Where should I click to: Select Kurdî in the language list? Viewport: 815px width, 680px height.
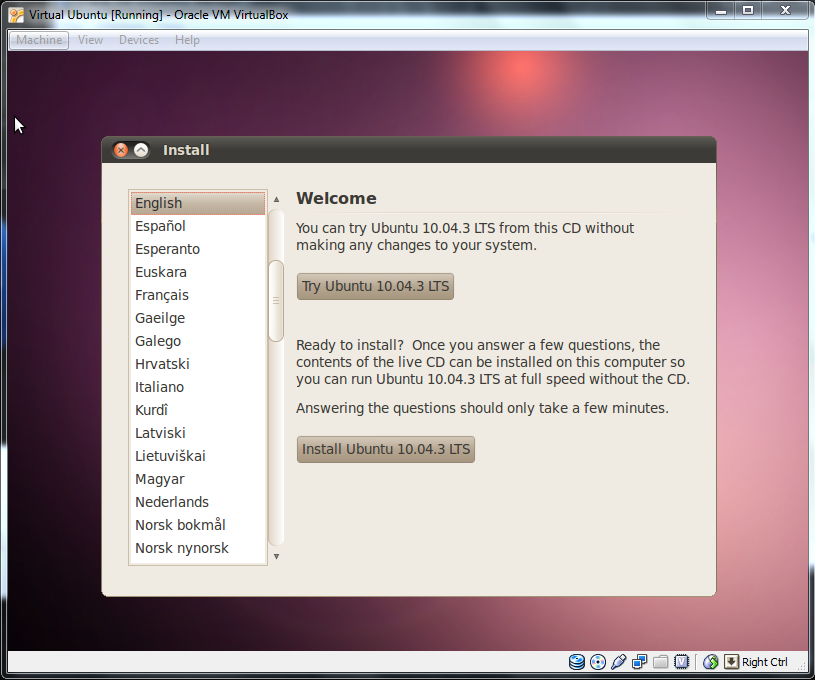198,410
